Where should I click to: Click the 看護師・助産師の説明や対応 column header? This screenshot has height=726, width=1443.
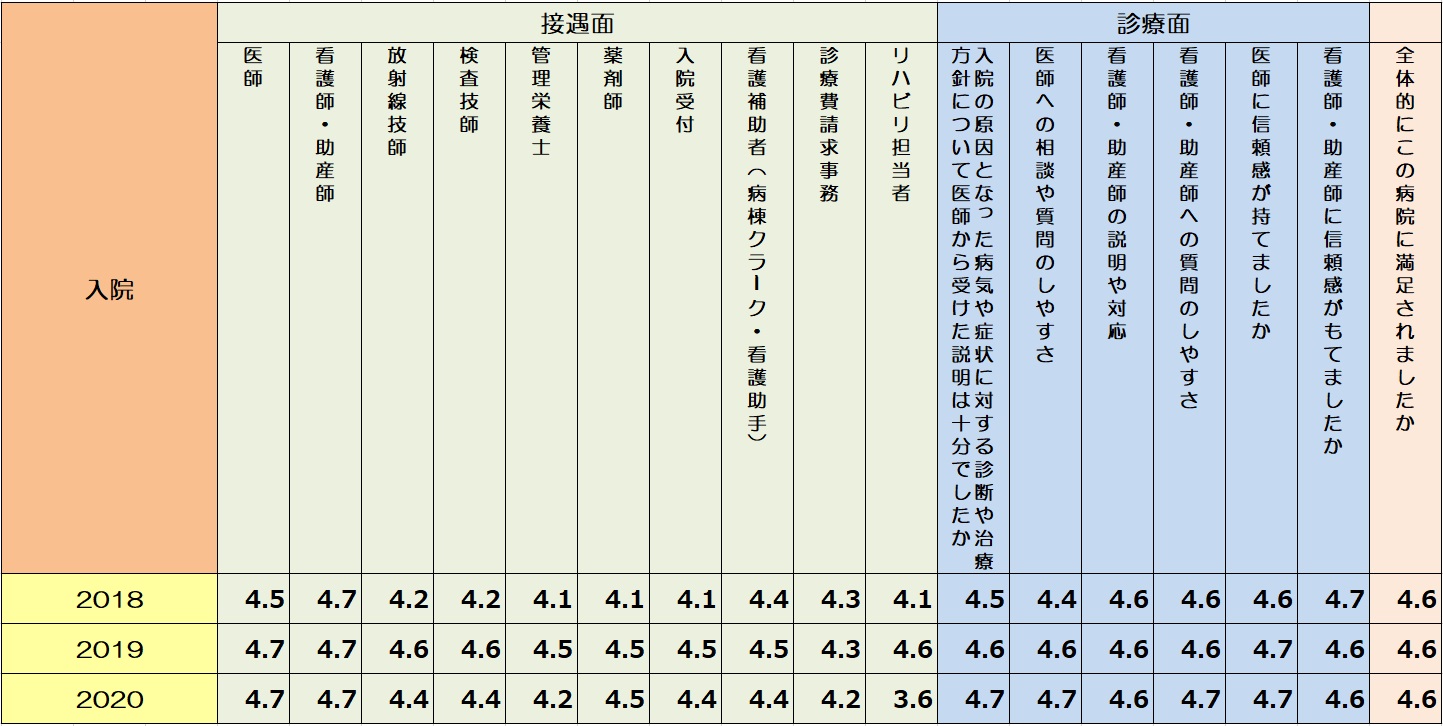1118,308
